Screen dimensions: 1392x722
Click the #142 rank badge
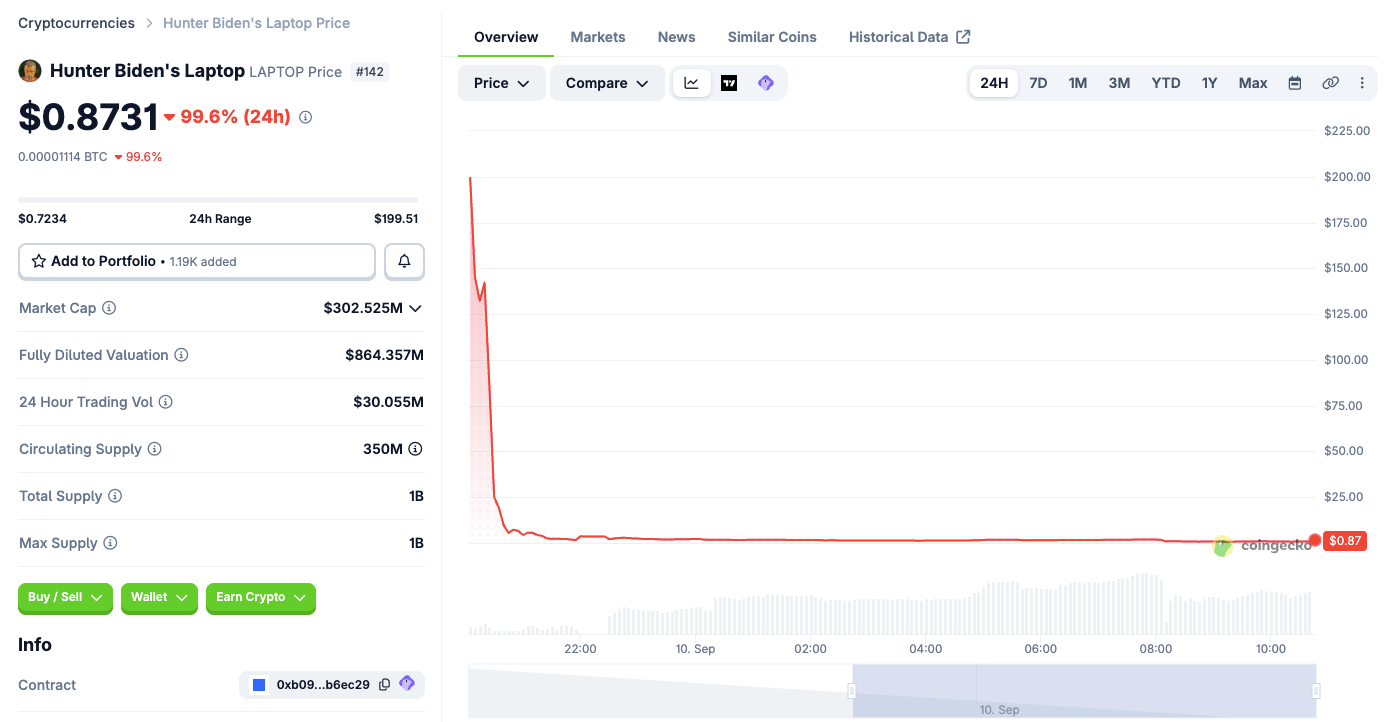click(x=370, y=72)
